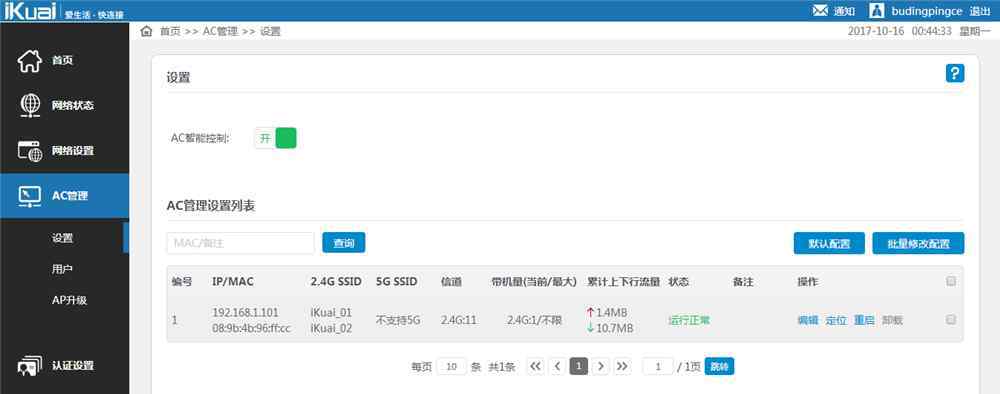Open the 用户 submenu item
This screenshot has height=394, width=1000.
pyautogui.click(x=62, y=269)
